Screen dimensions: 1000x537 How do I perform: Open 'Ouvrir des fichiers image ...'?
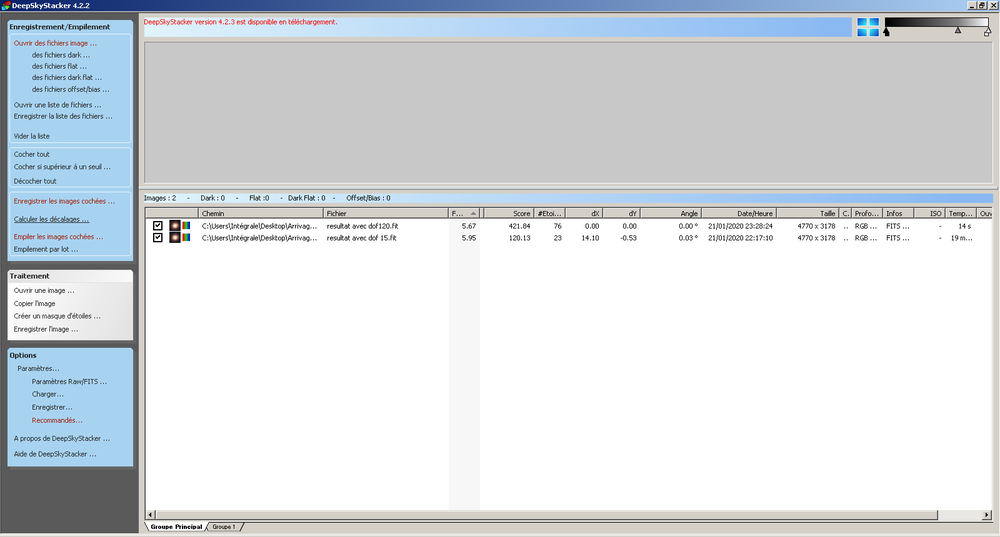pos(55,43)
